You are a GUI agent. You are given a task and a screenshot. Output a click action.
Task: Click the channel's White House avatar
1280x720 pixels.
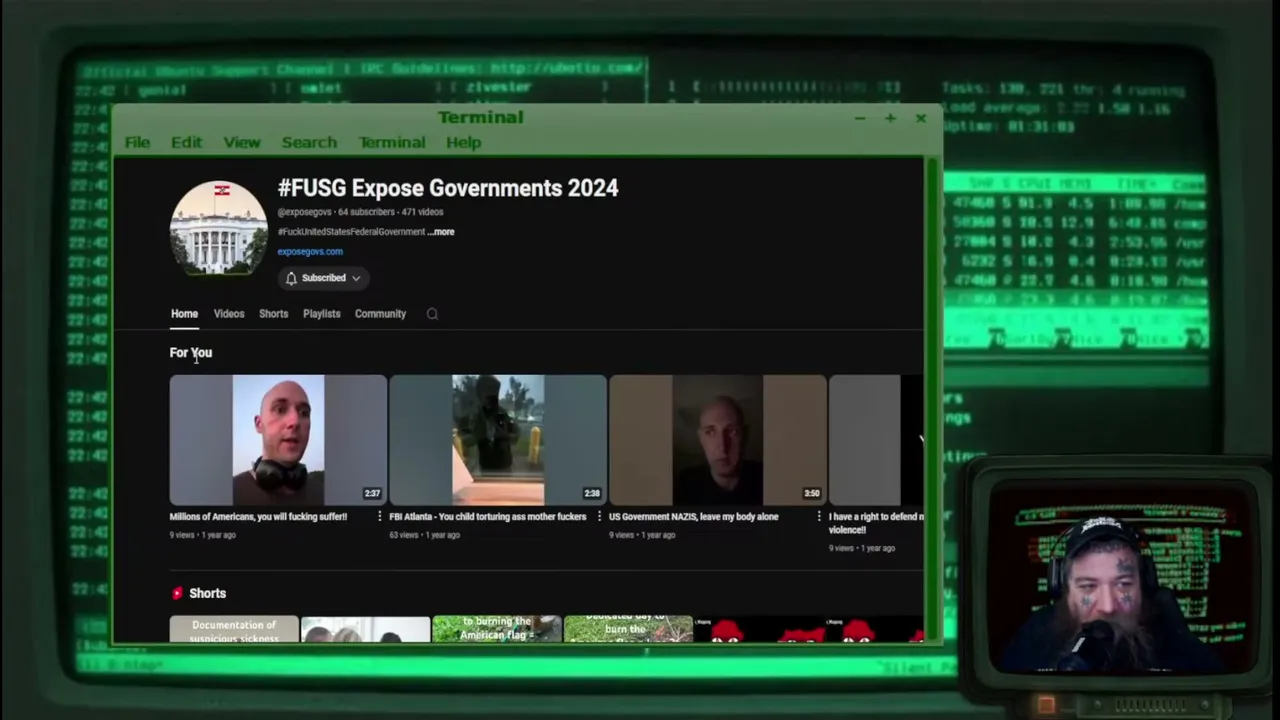click(x=218, y=229)
